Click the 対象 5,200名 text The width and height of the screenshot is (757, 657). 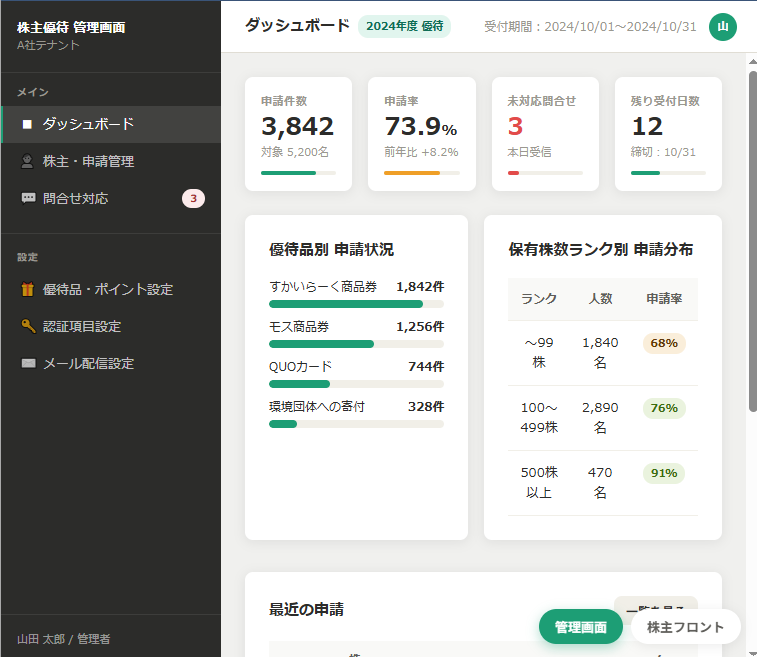[x=294, y=152]
